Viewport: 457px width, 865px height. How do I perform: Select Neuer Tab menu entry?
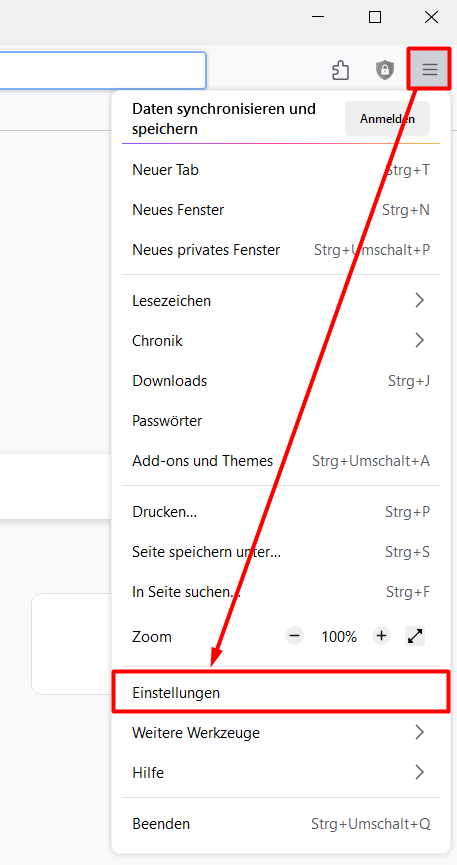pos(281,169)
